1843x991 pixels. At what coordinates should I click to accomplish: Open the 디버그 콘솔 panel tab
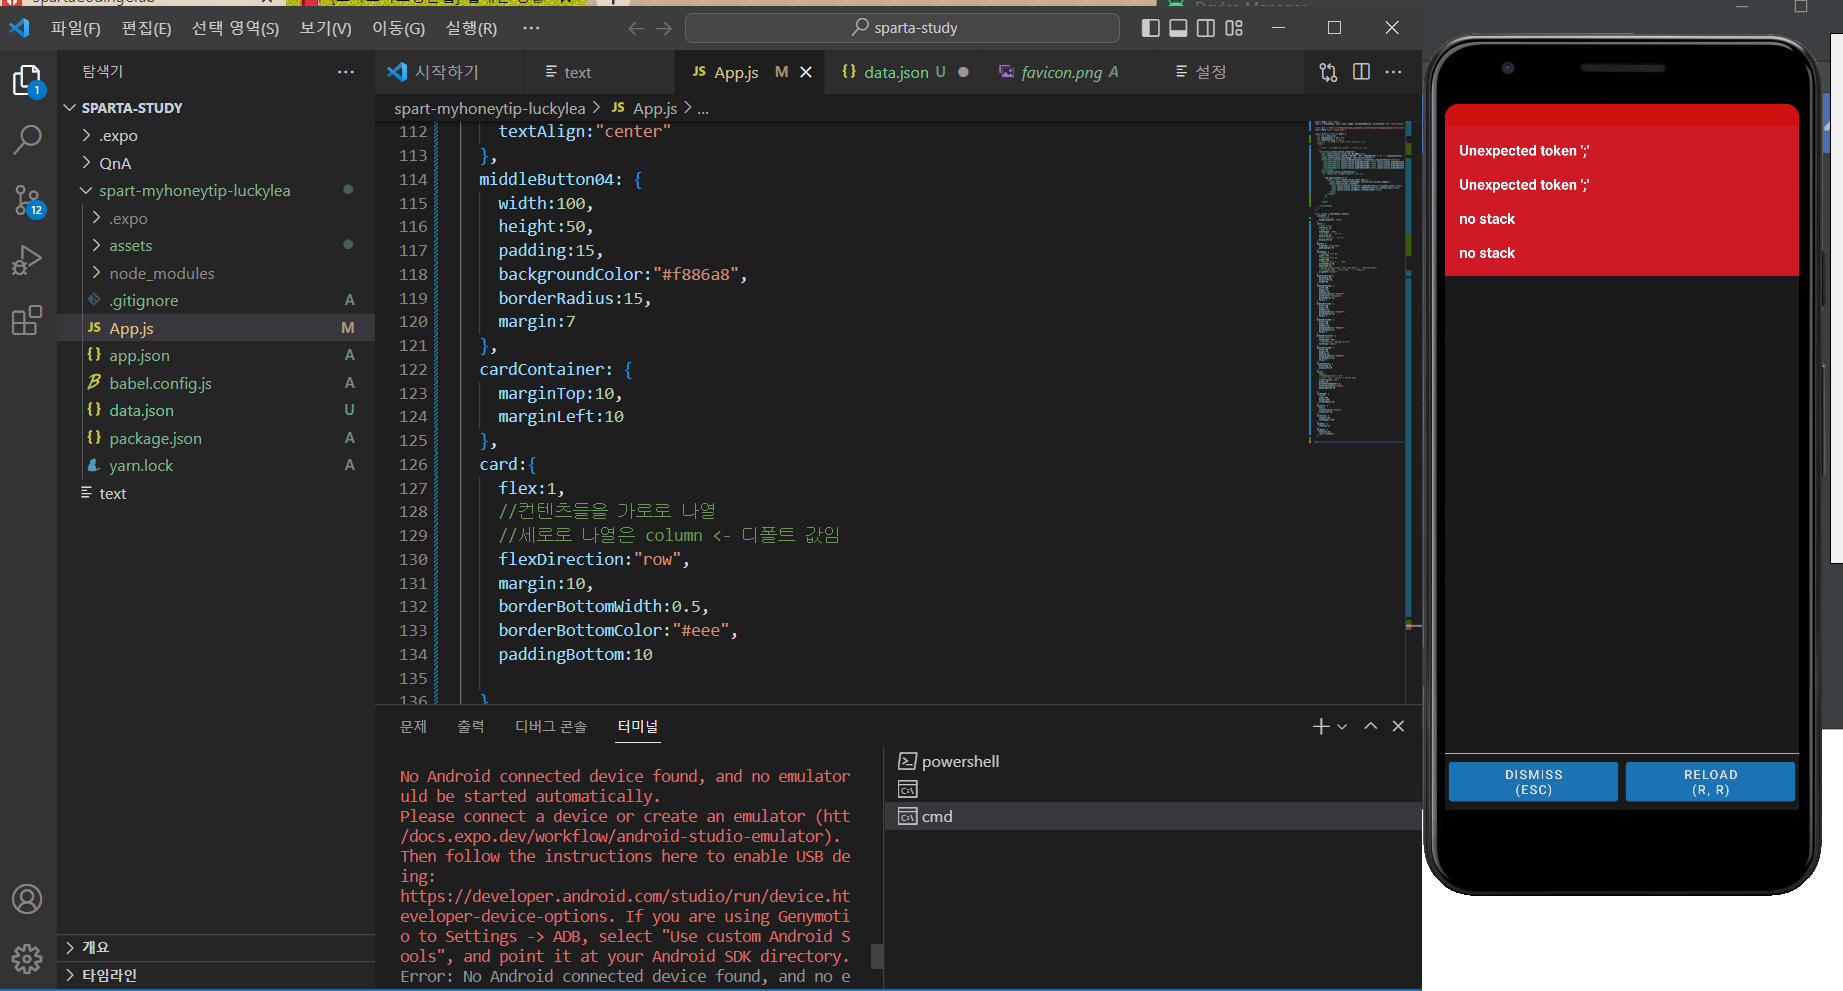[x=551, y=727]
